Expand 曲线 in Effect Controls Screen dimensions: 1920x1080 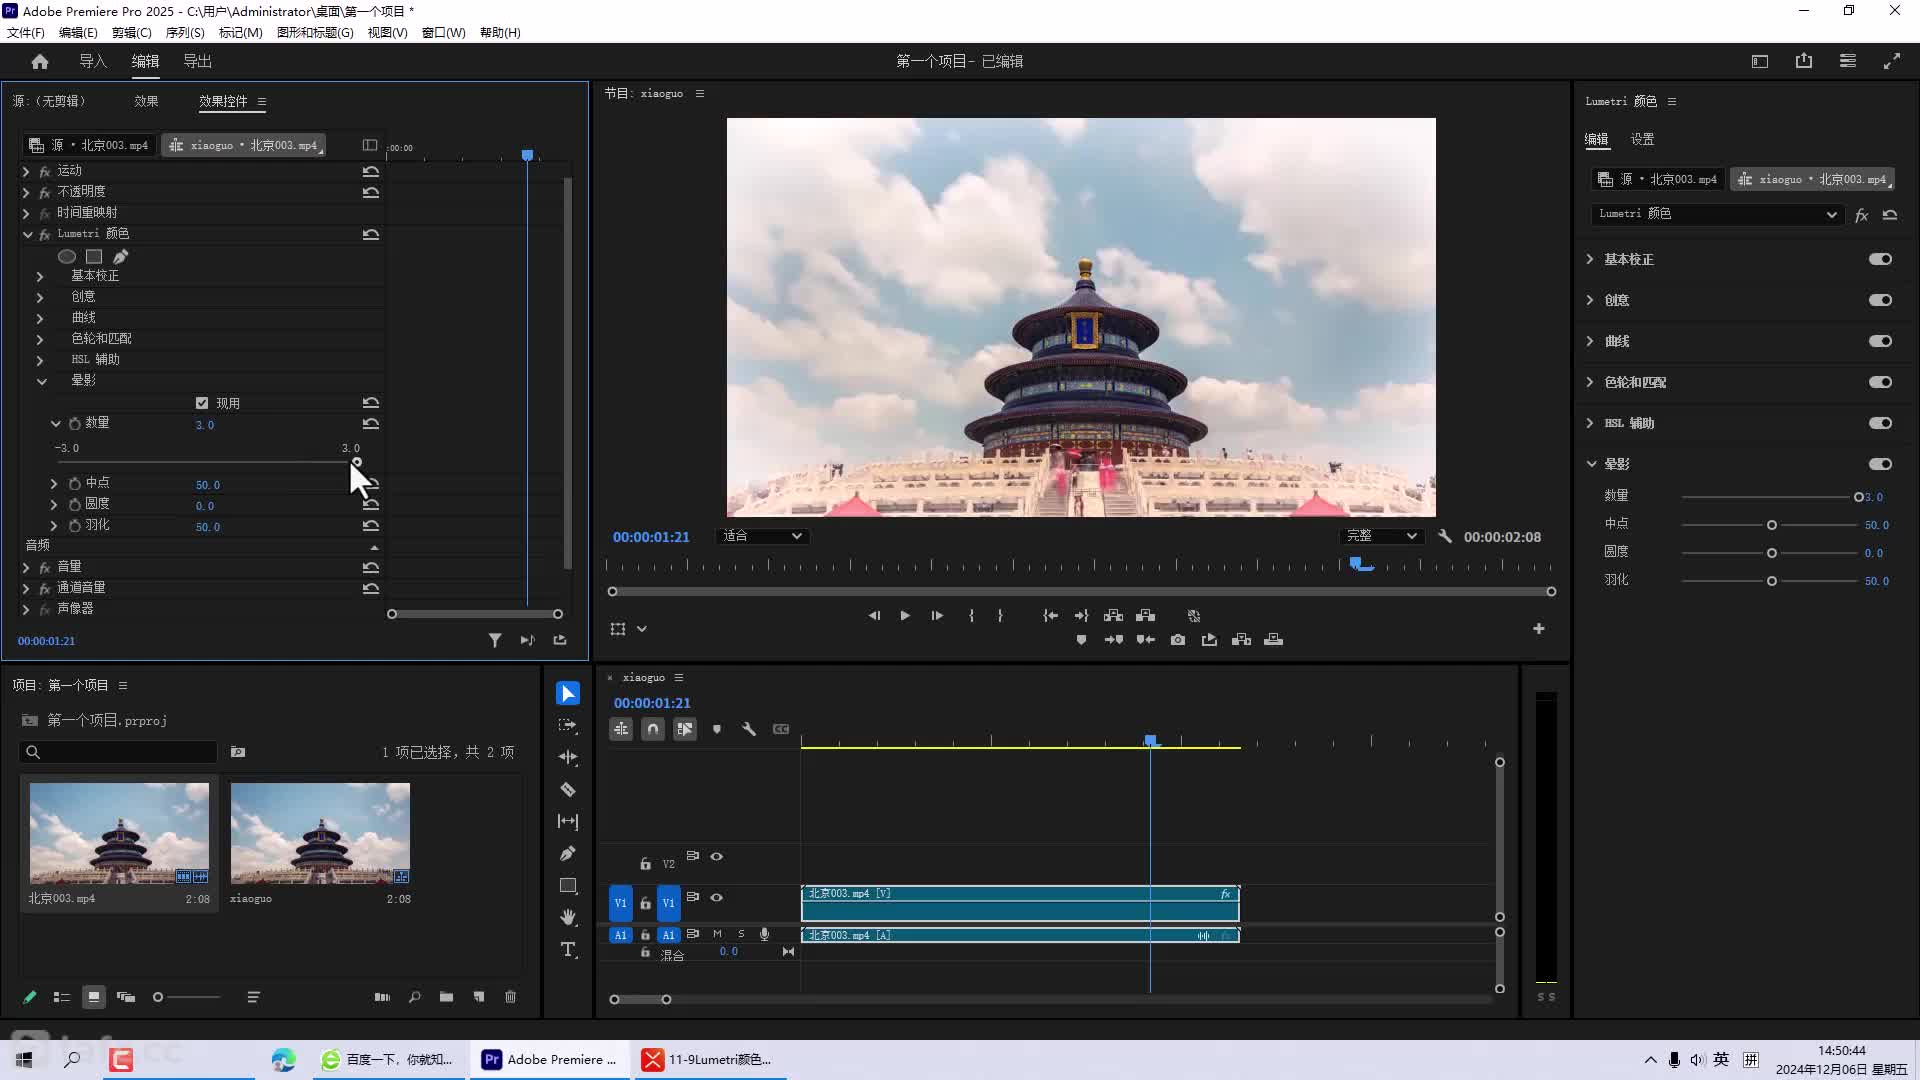click(x=40, y=318)
